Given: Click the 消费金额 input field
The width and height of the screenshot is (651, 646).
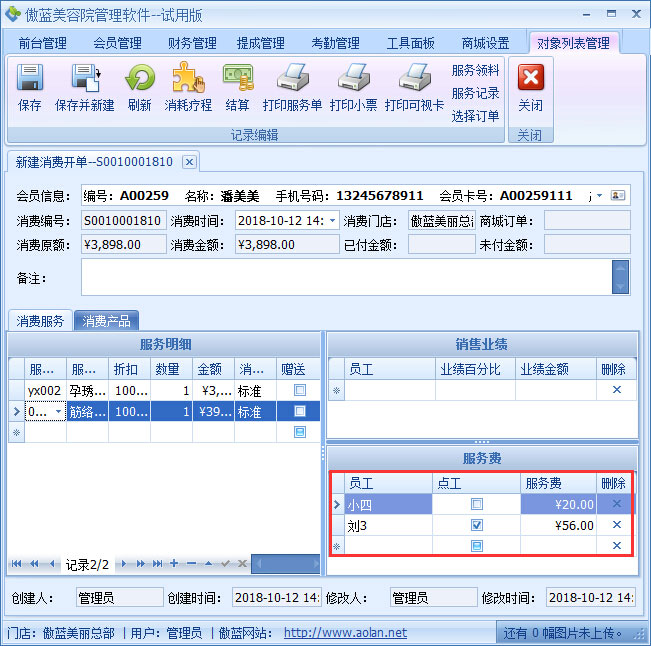Looking at the screenshot, I should click(287, 245).
